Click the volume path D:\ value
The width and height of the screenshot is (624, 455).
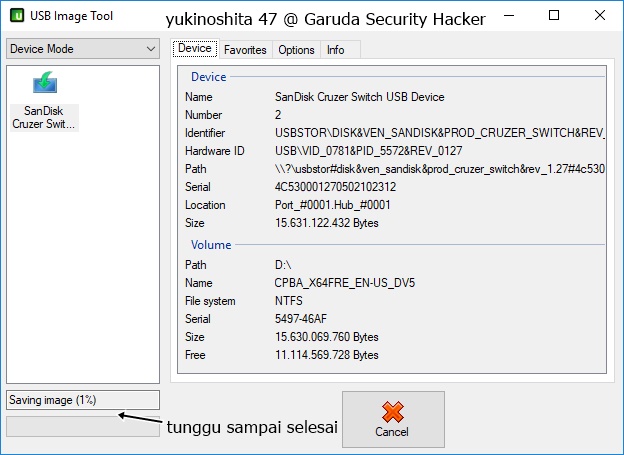tap(284, 265)
